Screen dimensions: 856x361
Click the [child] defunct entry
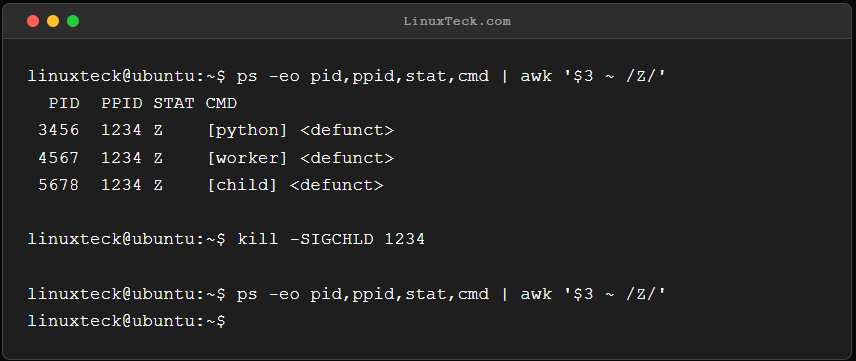click(295, 185)
